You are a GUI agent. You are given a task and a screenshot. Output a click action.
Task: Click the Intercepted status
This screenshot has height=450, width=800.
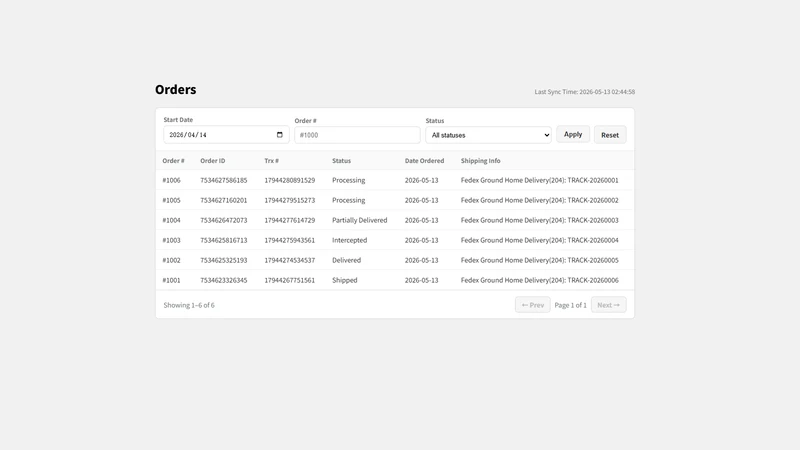349,240
